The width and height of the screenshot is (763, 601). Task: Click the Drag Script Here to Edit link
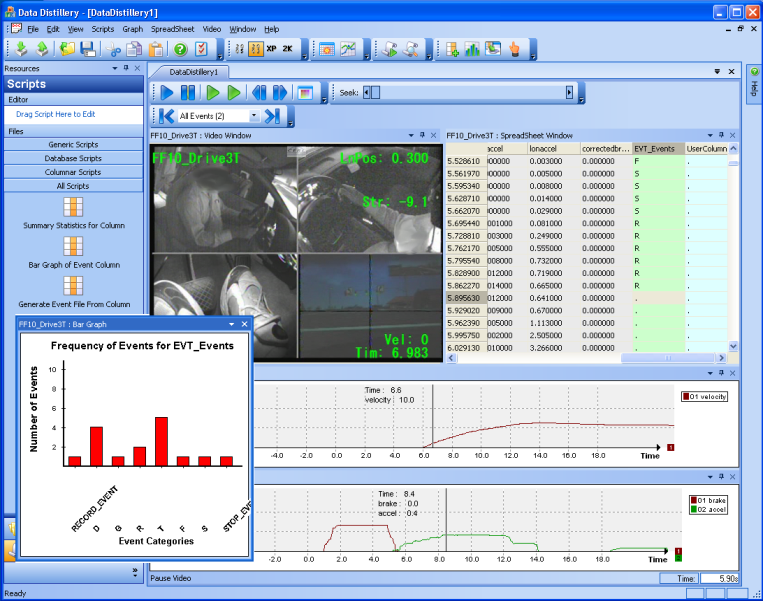click(x=55, y=114)
